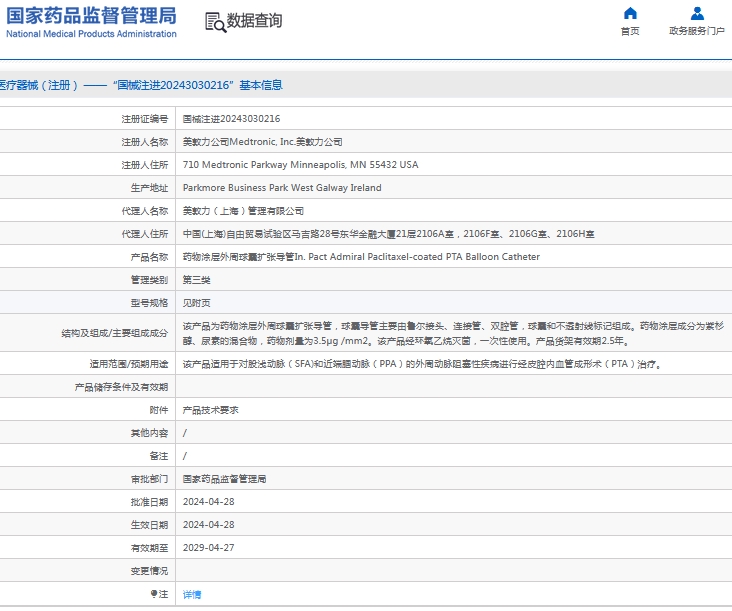Click the 备注 label cell

pos(88,456)
